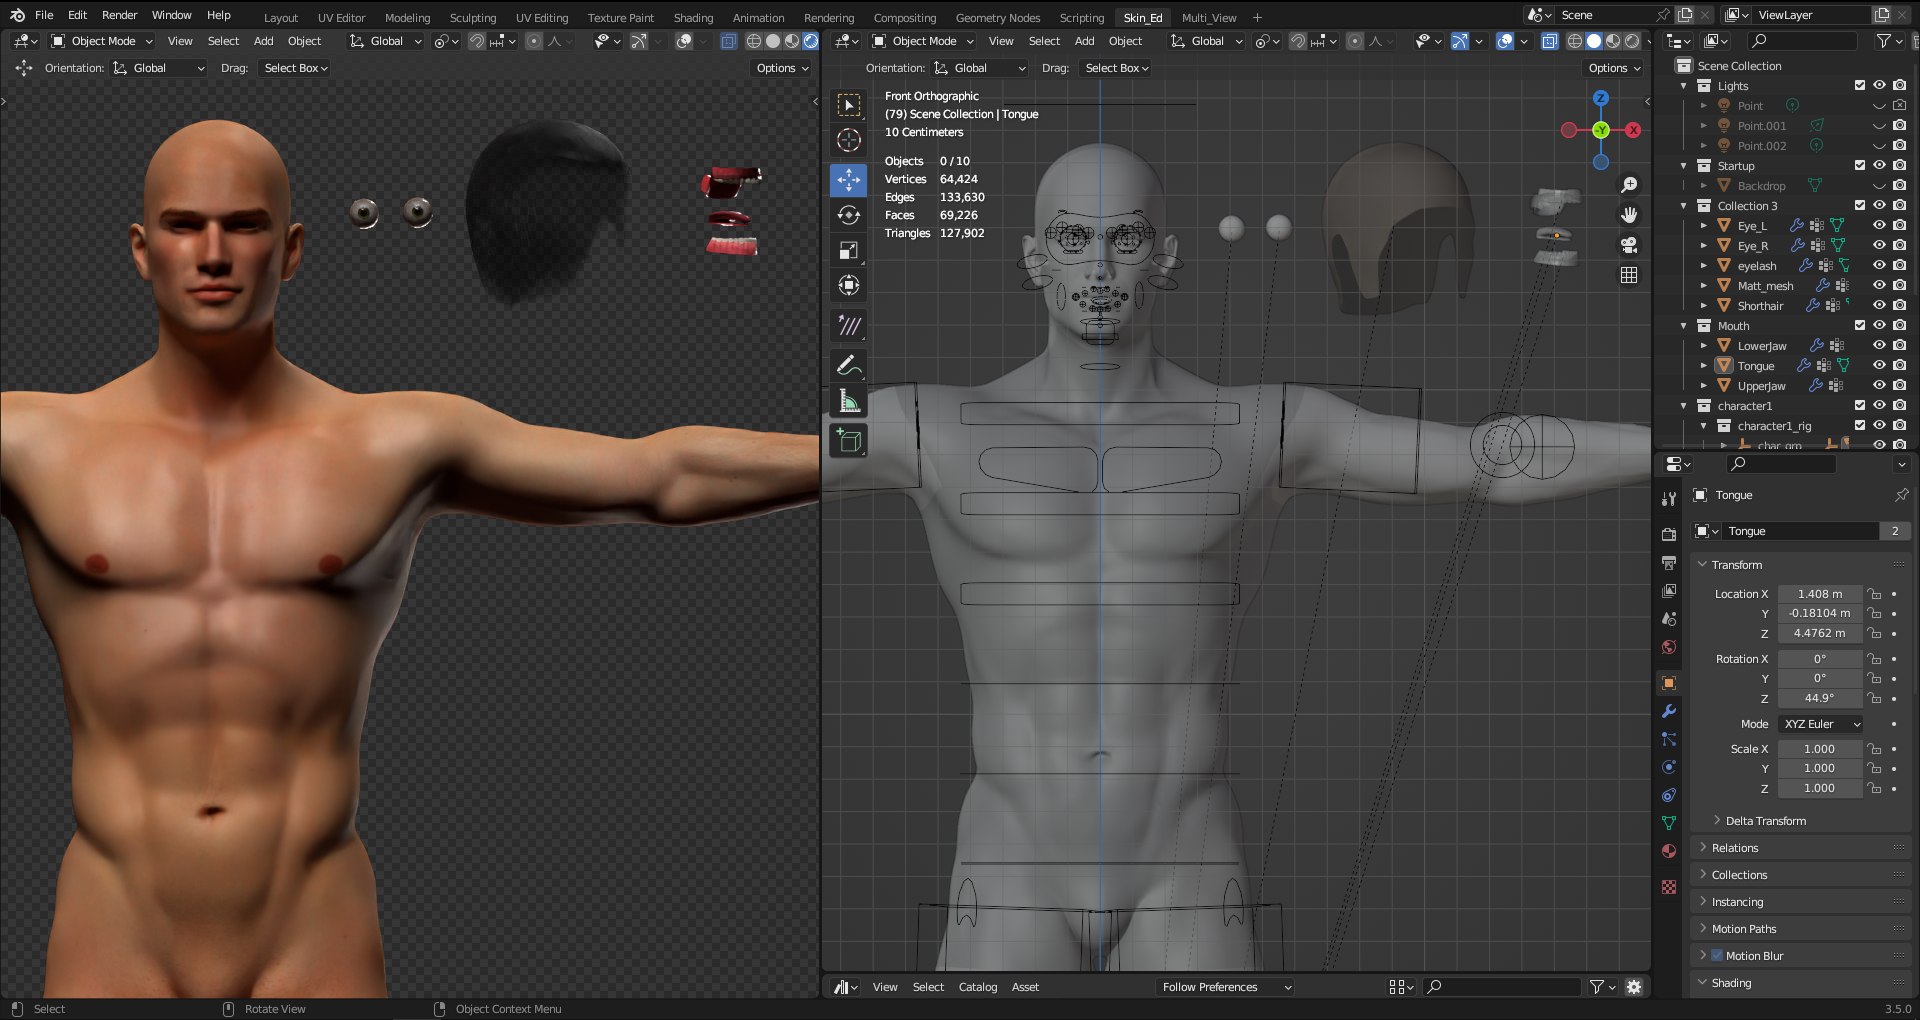Toggle the Lights collection exclude checkbox
Viewport: 1920px width, 1020px height.
click(x=1860, y=85)
